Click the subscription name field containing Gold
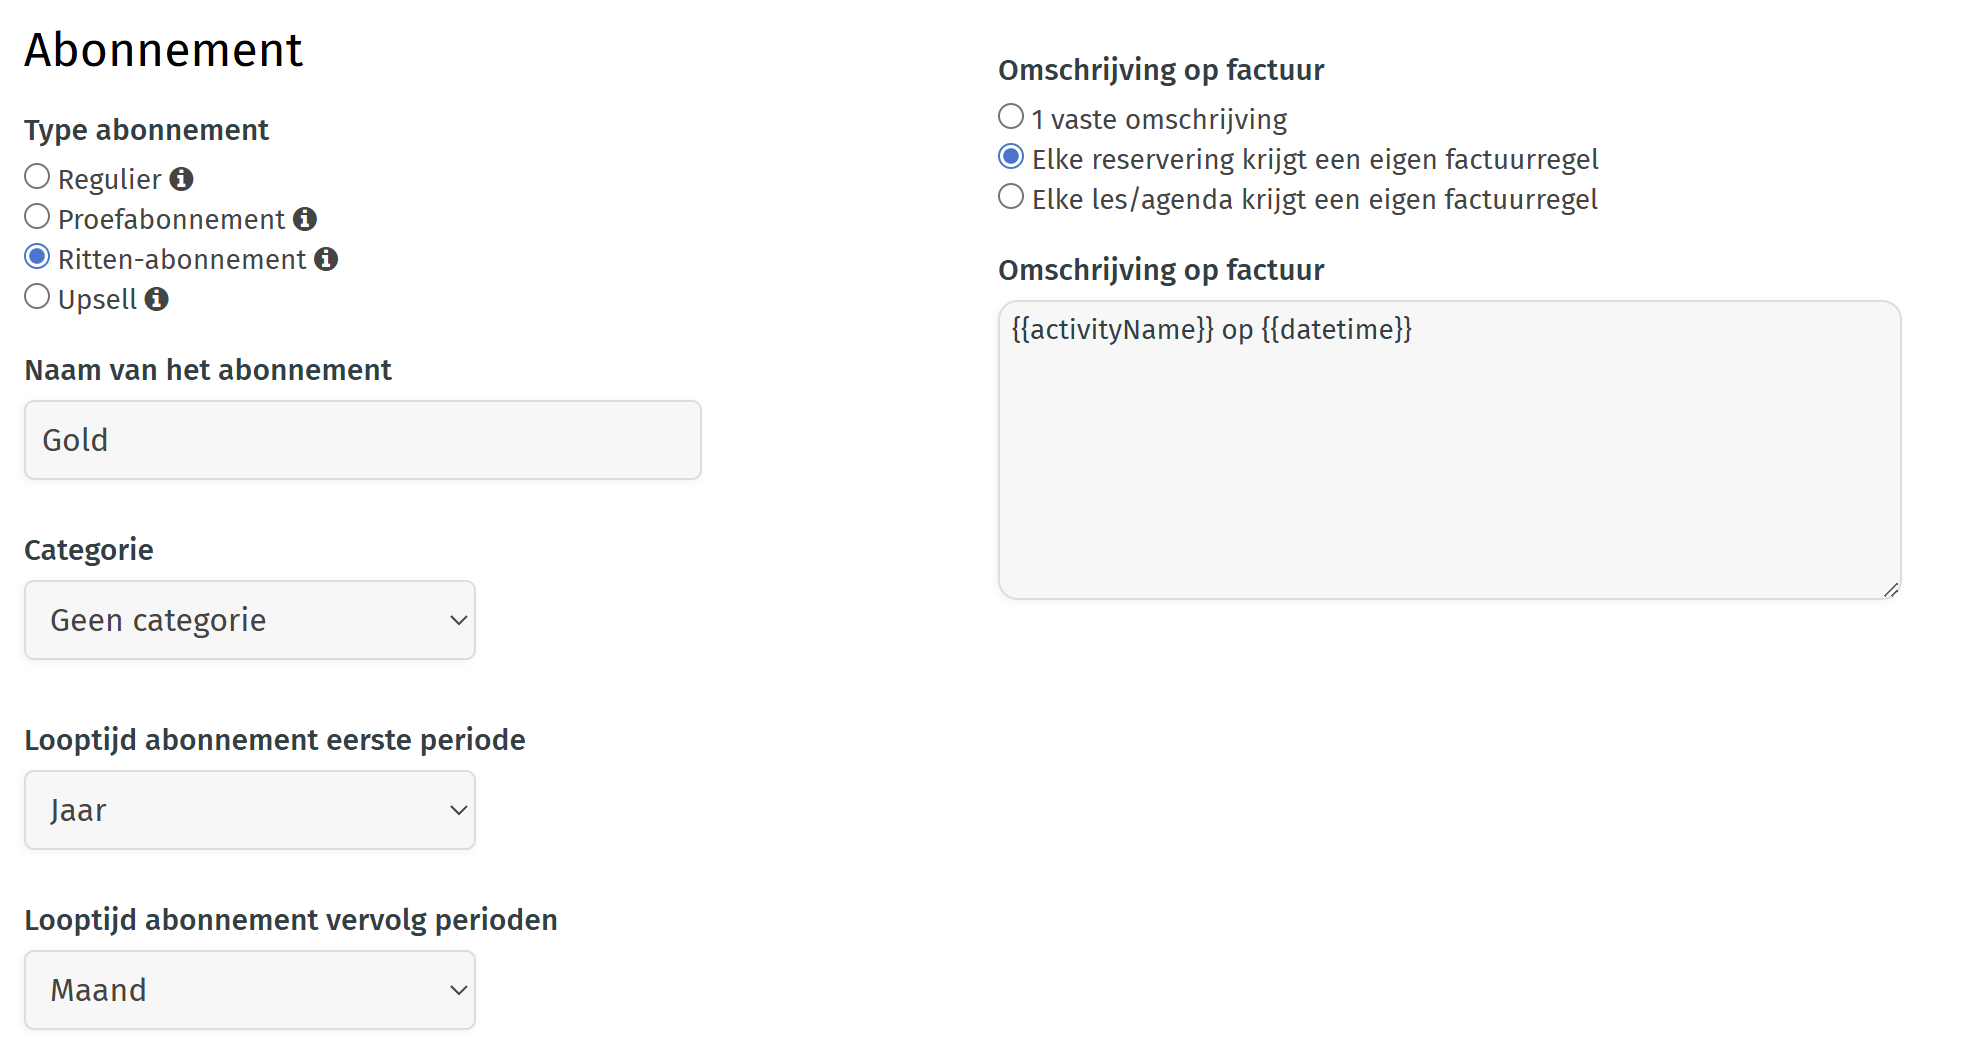Viewport: 1980px width, 1044px height. (362, 440)
